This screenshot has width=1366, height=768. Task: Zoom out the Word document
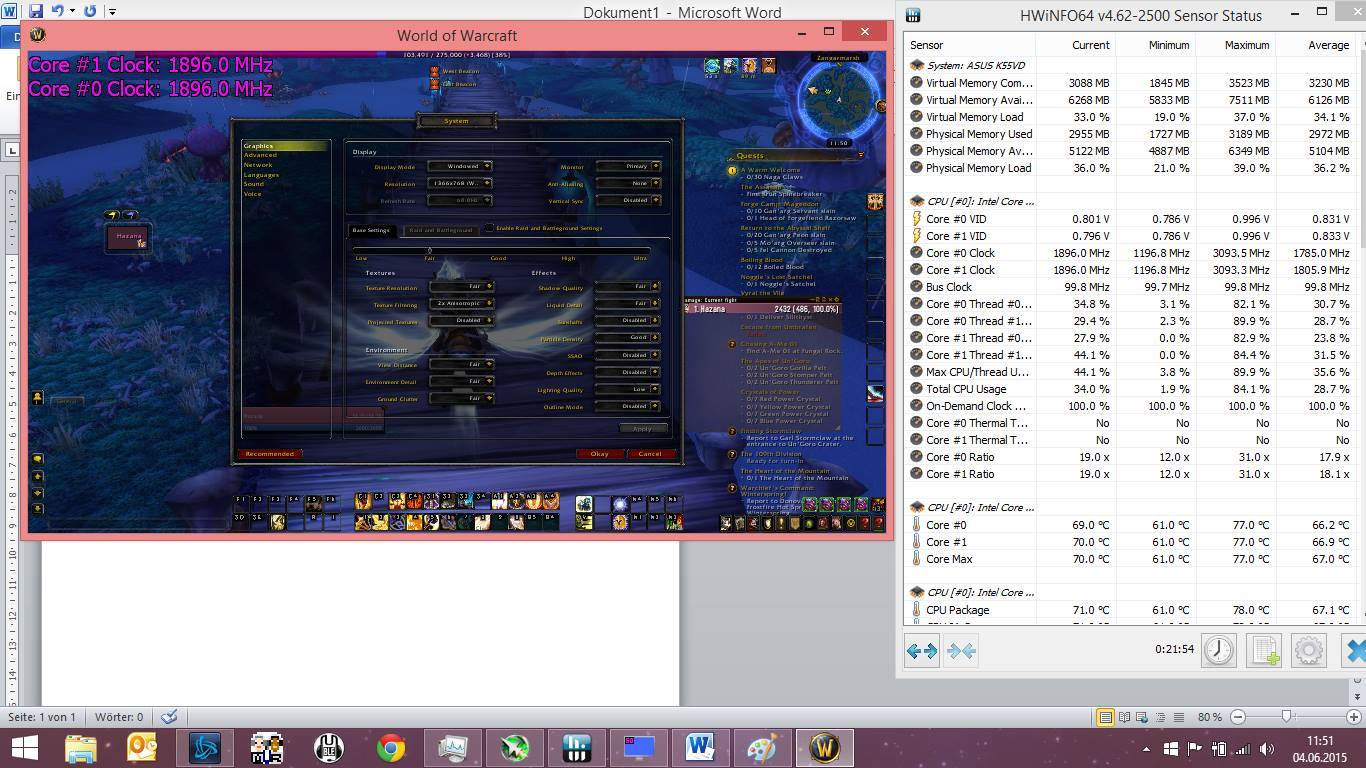[x=1238, y=717]
